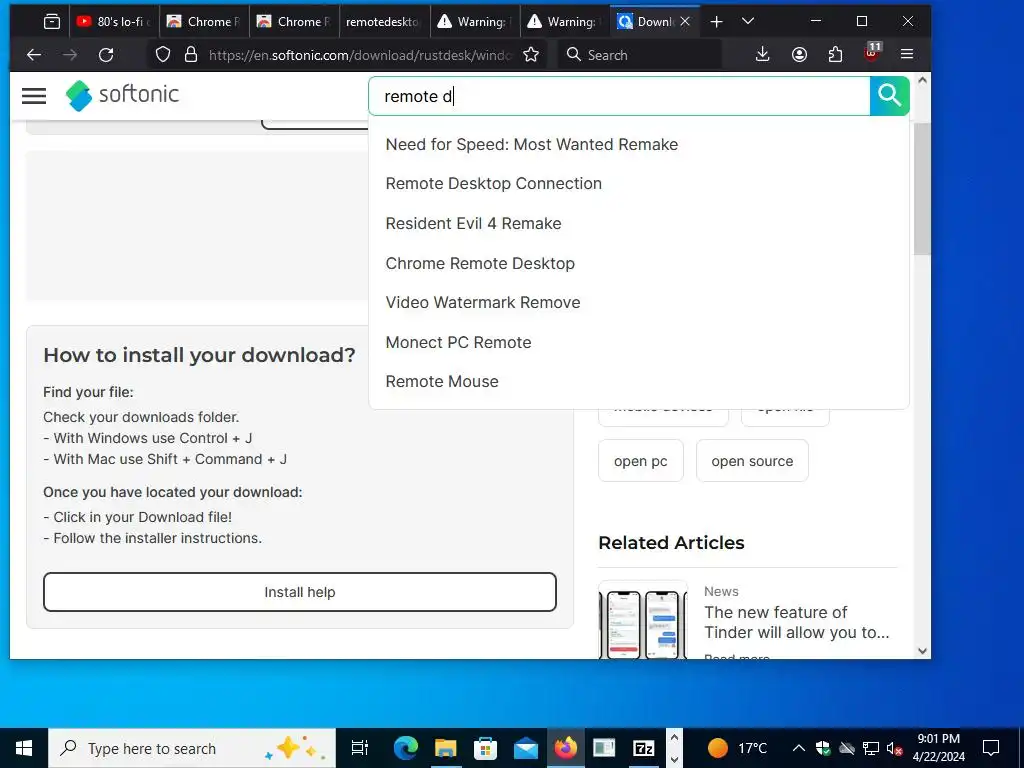This screenshot has height=768, width=1024.
Task: Open the Firefox application menu
Action: click(x=906, y=55)
